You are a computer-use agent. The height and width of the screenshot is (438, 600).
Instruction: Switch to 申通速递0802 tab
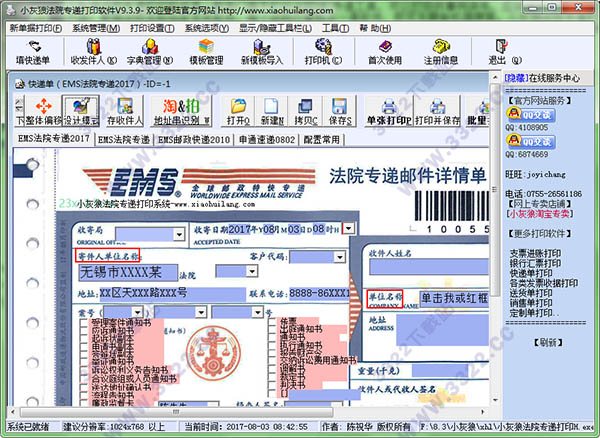[x=267, y=140]
